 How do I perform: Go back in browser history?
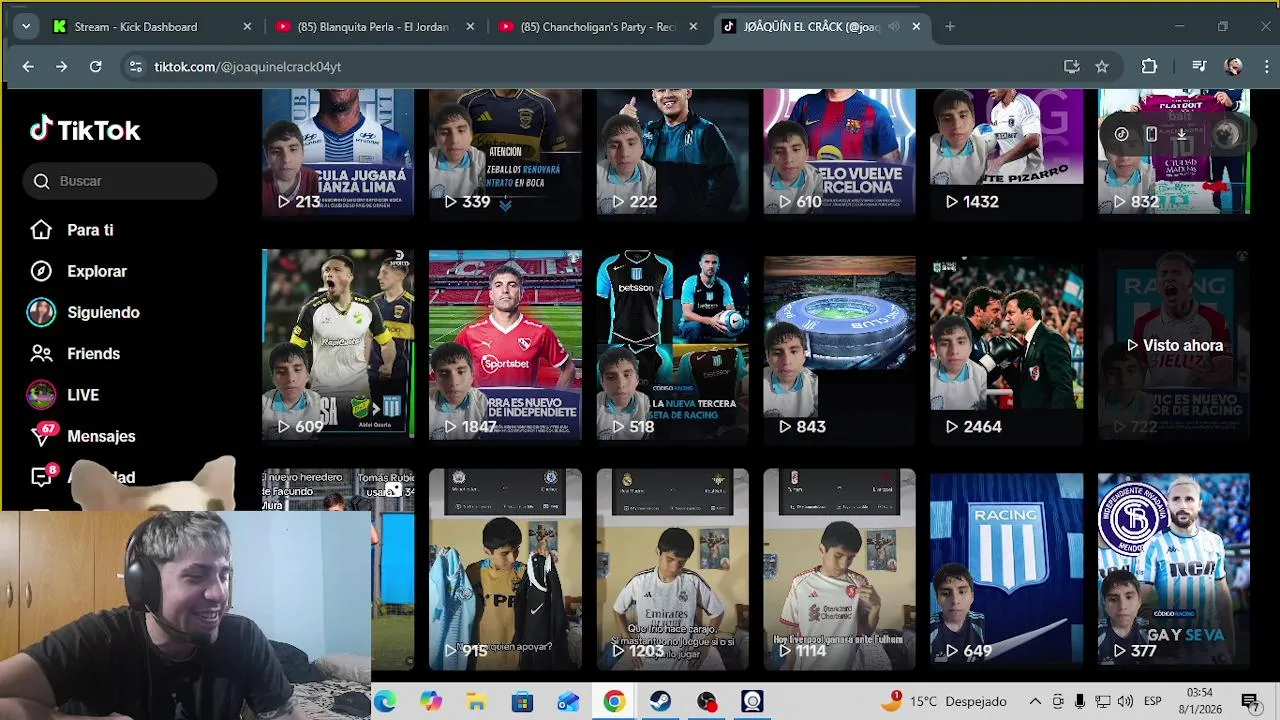pyautogui.click(x=28, y=67)
